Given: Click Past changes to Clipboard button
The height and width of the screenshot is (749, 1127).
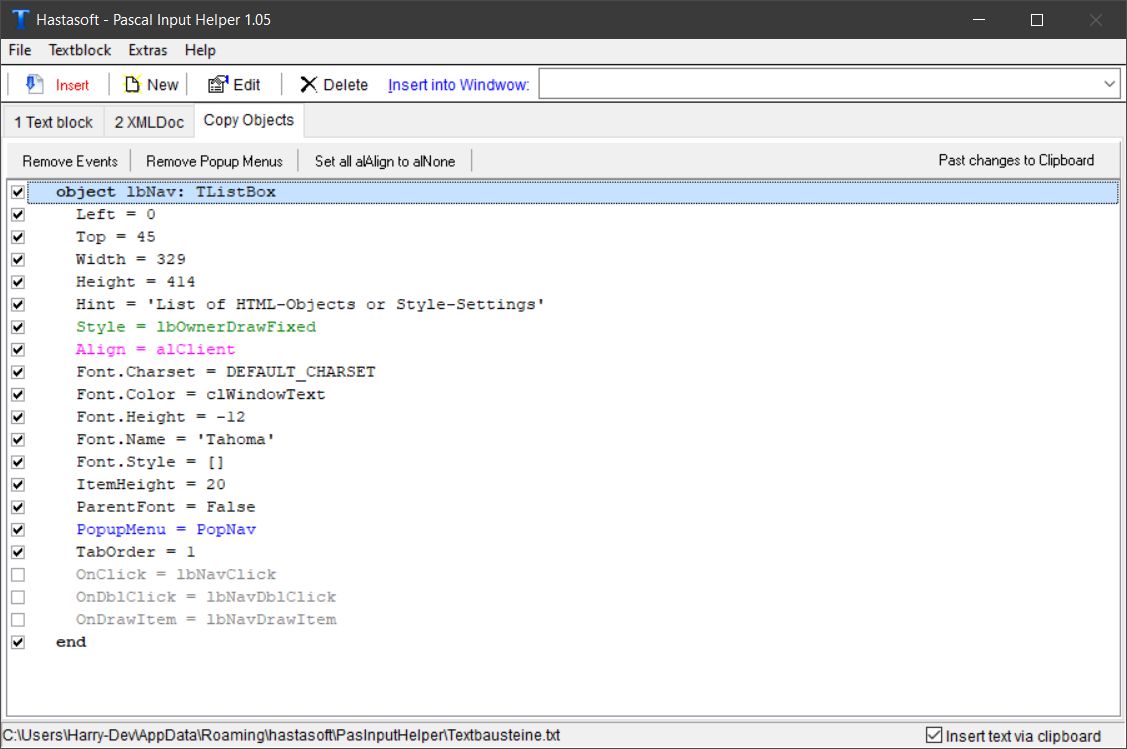Looking at the screenshot, I should (1016, 160).
